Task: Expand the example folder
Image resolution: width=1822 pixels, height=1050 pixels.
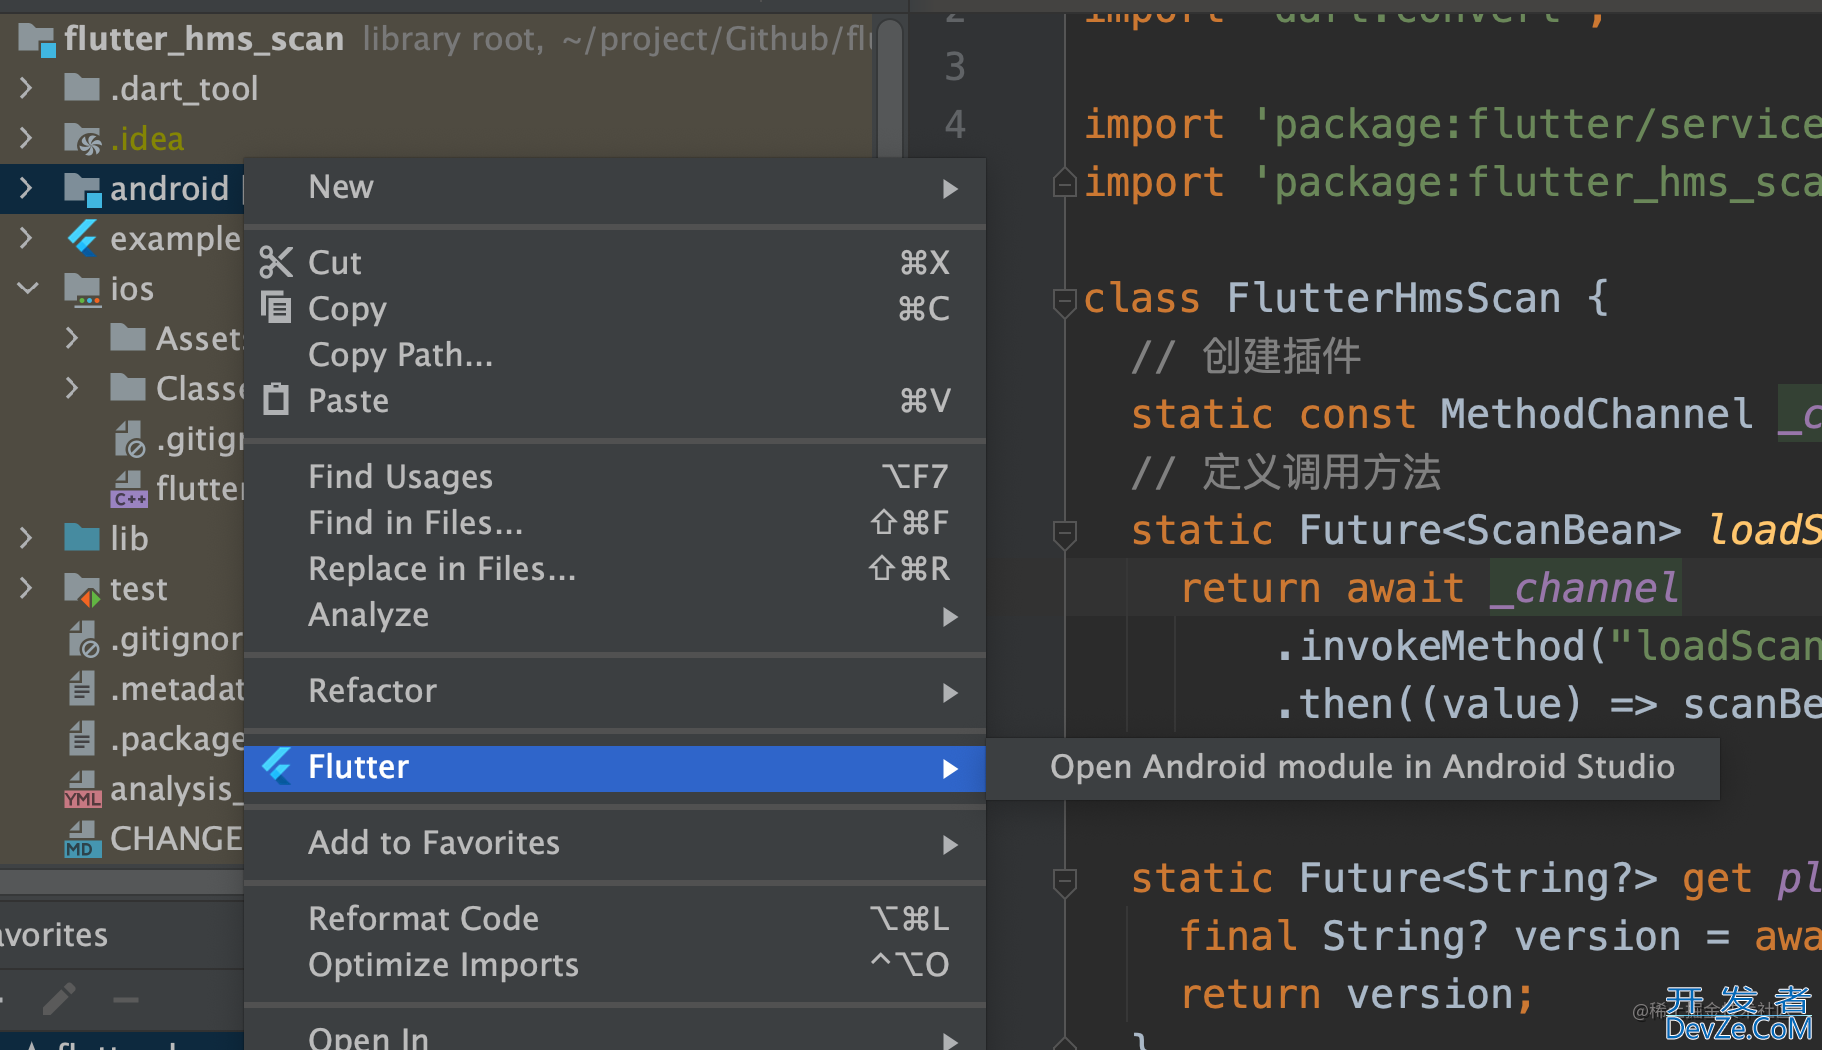Action: tap(27, 238)
